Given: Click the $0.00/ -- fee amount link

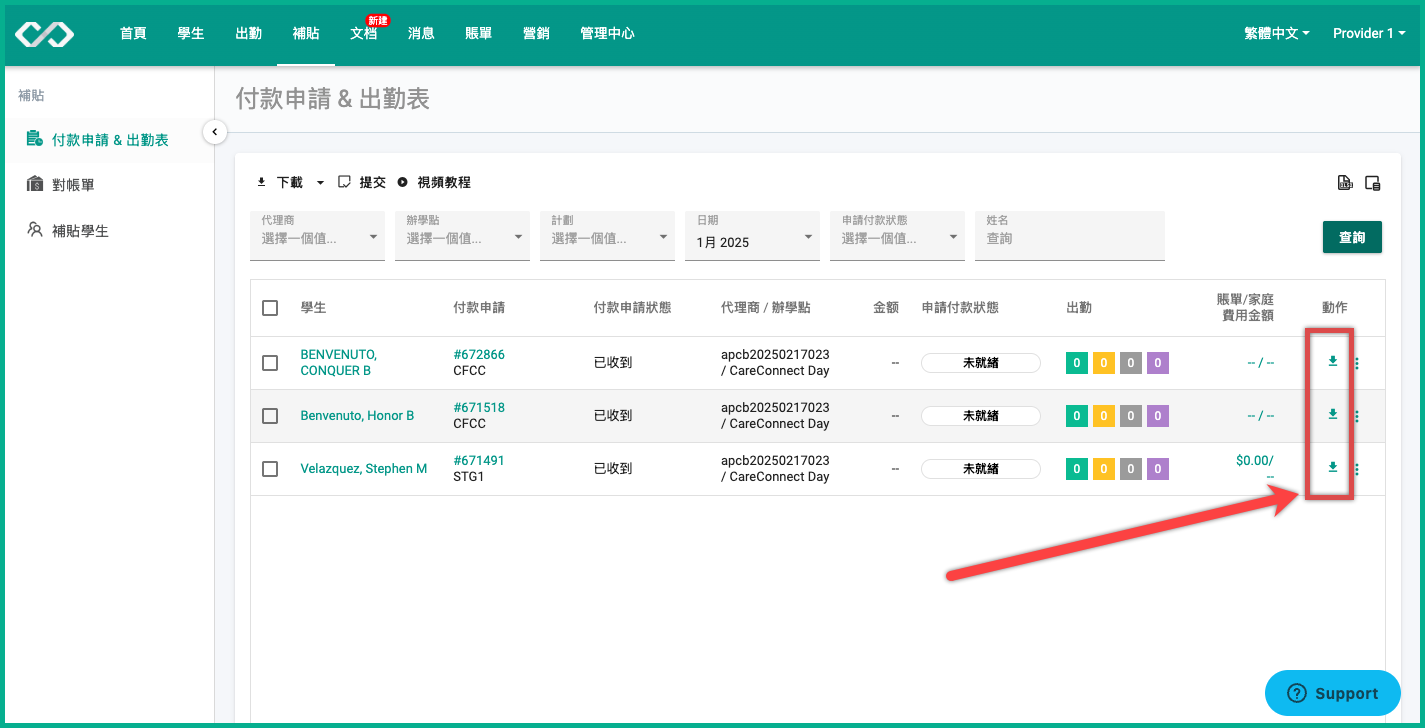Looking at the screenshot, I should coord(1255,468).
